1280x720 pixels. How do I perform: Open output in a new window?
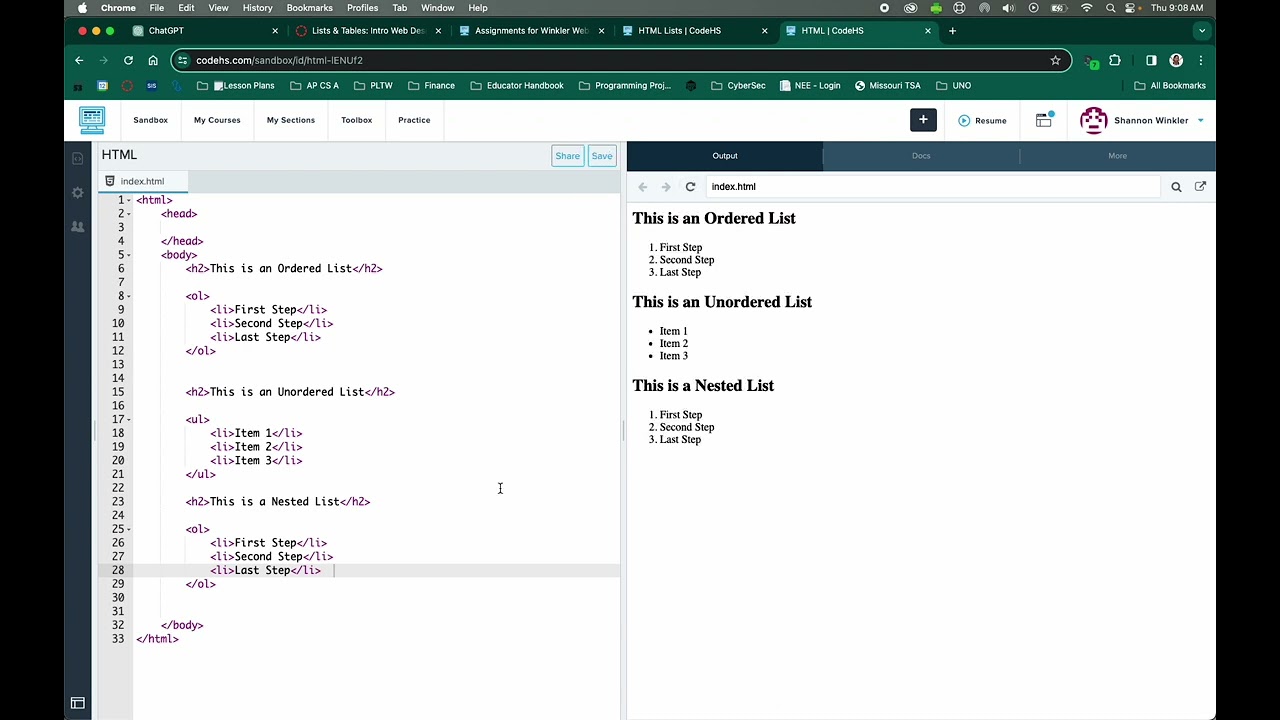(1200, 187)
